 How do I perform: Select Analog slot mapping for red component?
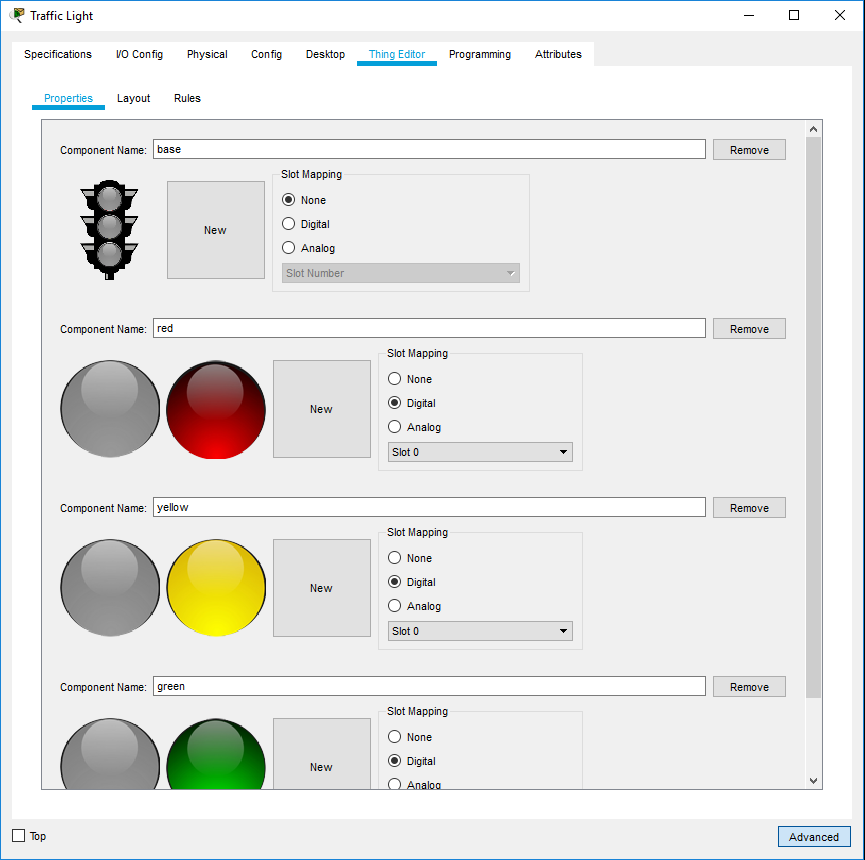point(394,427)
